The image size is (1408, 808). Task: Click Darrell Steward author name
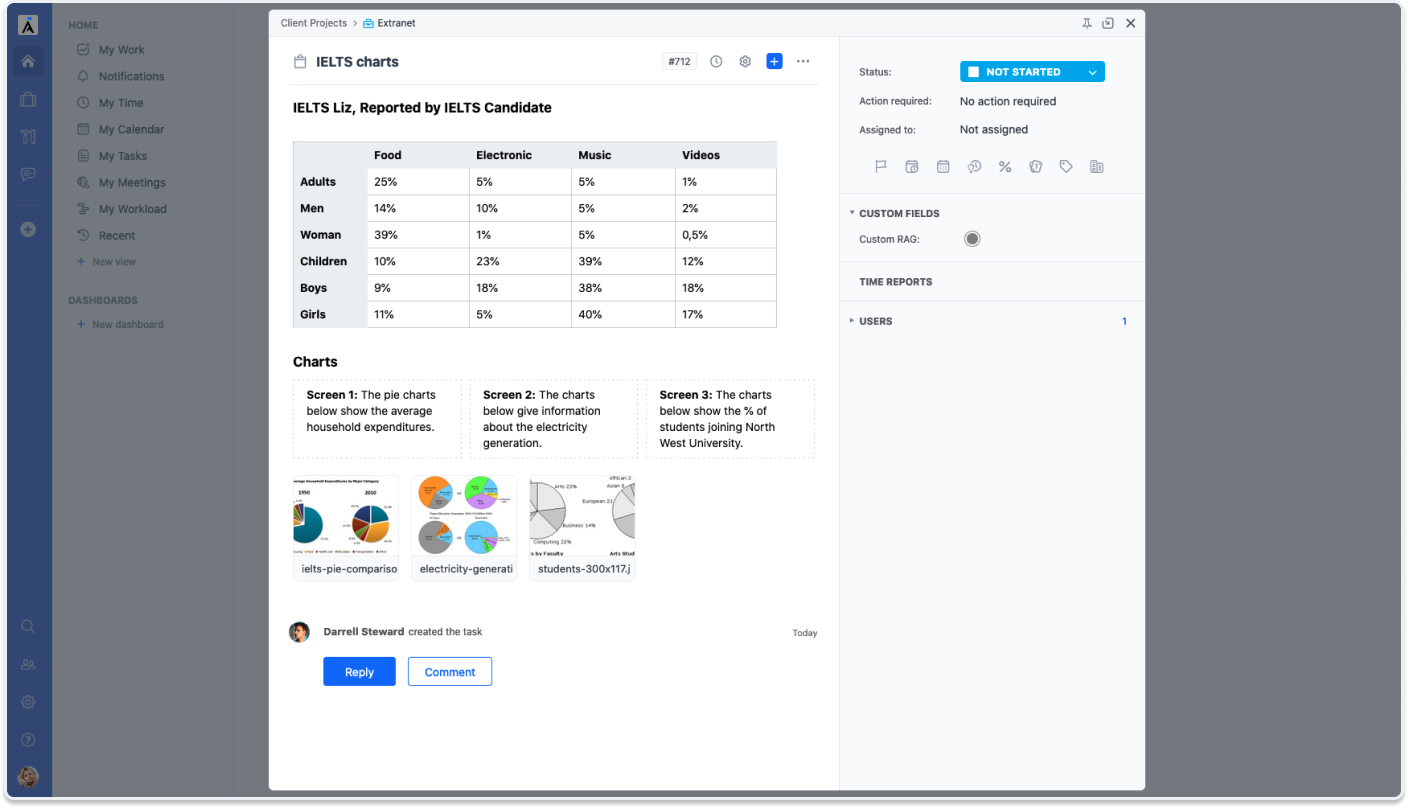364,632
